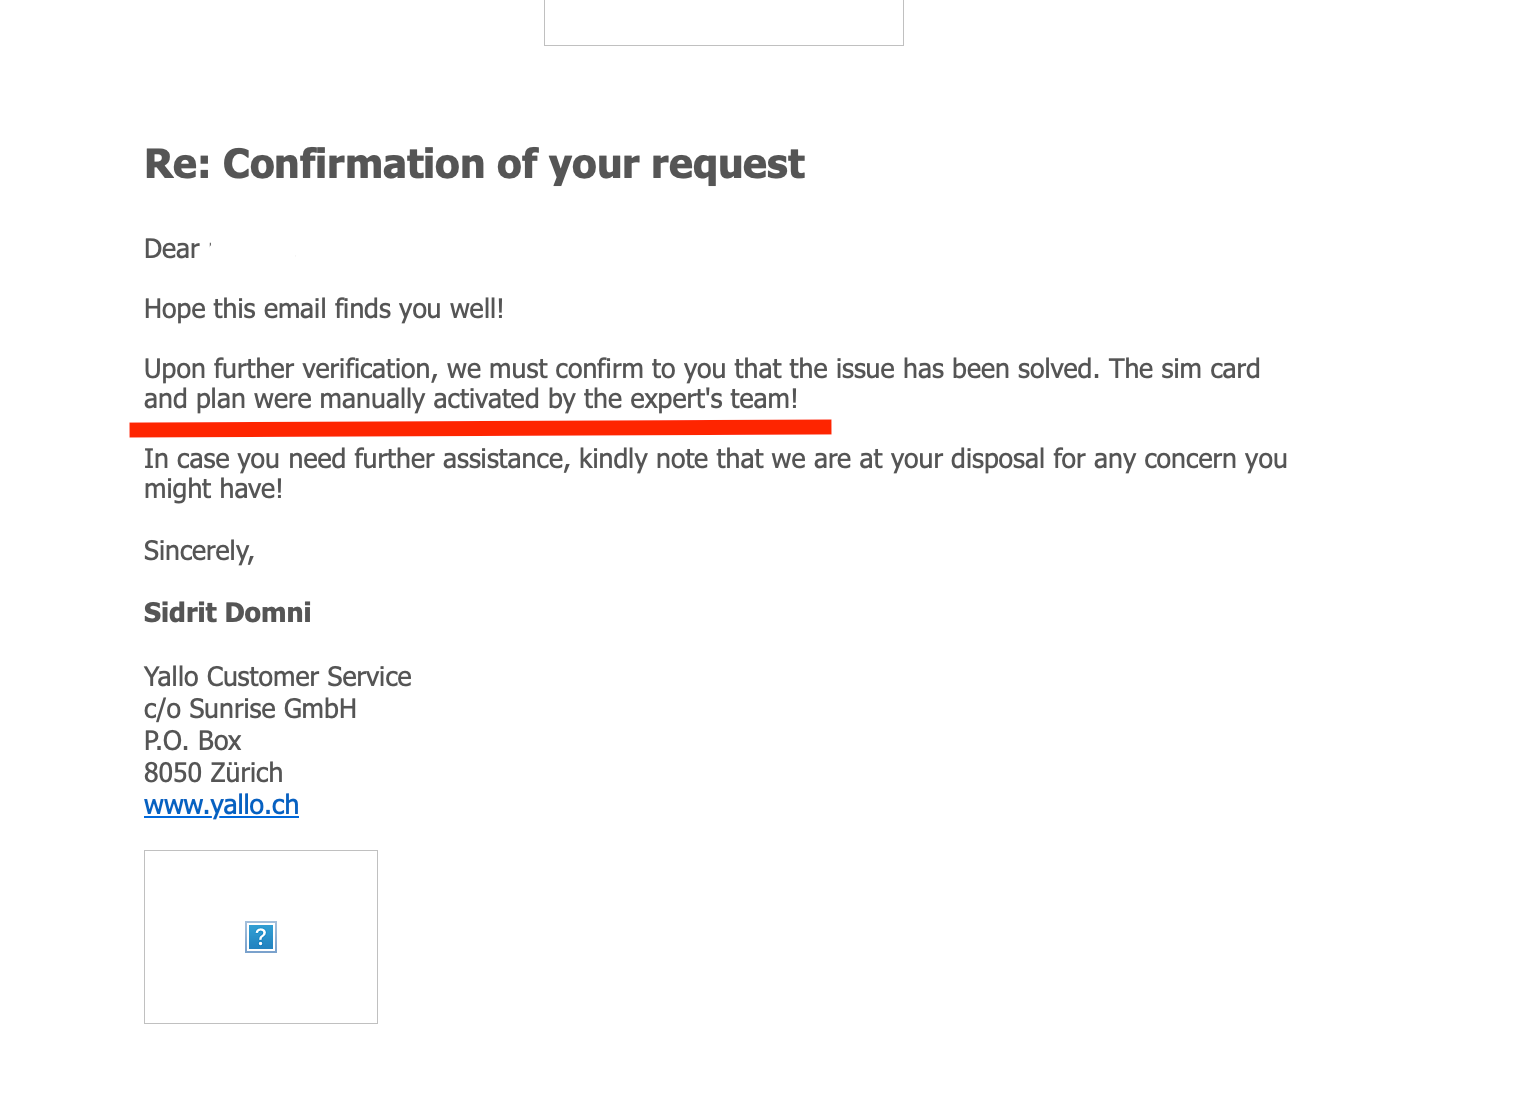Click the email subject heading
The image size is (1528, 1120).
coord(474,164)
